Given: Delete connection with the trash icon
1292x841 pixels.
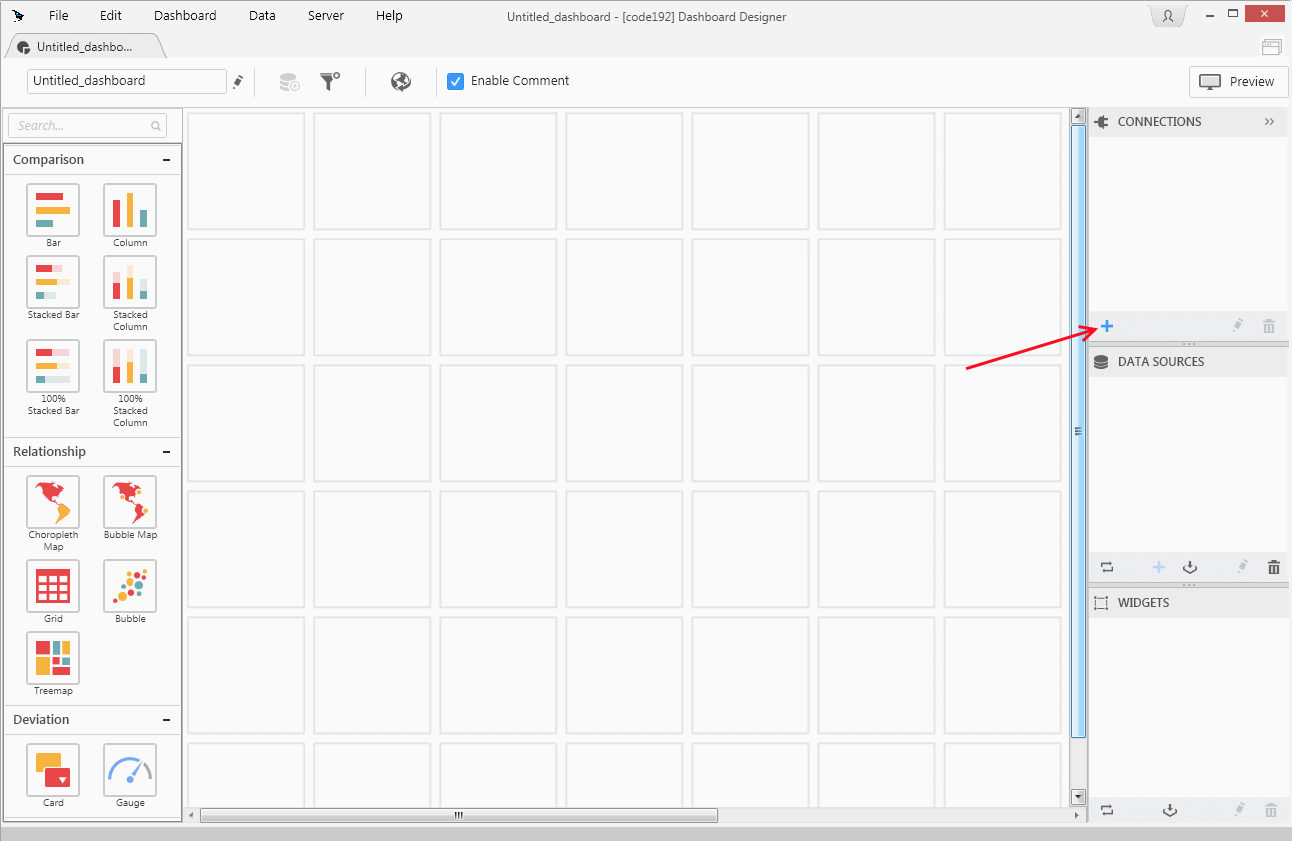Looking at the screenshot, I should [1269, 326].
